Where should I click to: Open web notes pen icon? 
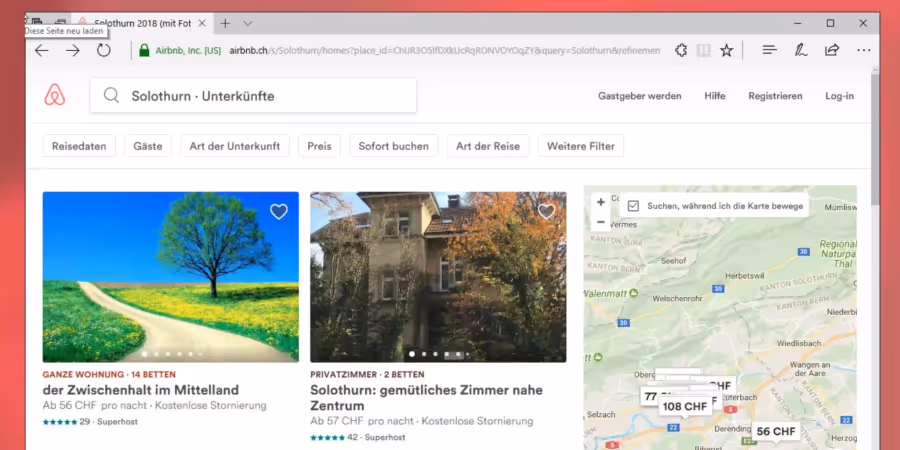(801, 51)
